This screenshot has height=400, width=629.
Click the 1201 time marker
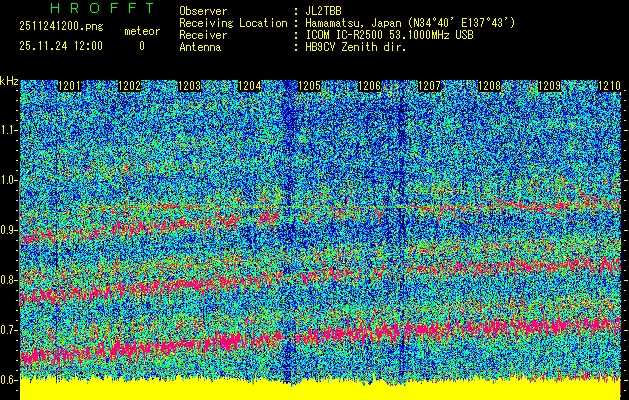(71, 87)
